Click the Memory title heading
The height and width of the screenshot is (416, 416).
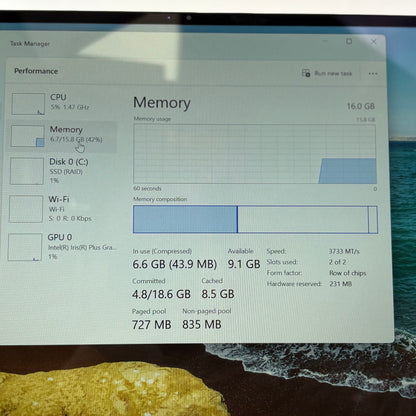(x=162, y=103)
